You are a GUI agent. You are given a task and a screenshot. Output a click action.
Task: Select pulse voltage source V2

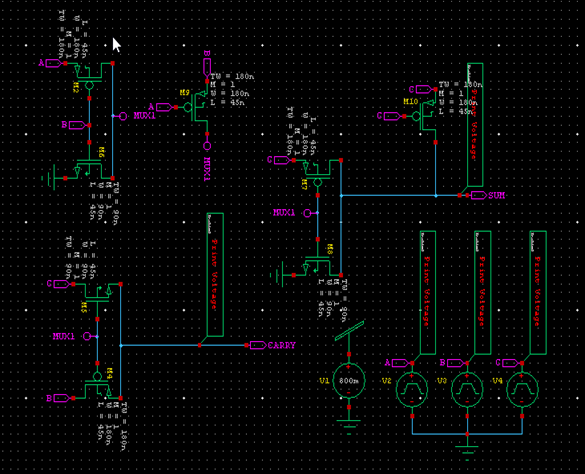[412, 389]
